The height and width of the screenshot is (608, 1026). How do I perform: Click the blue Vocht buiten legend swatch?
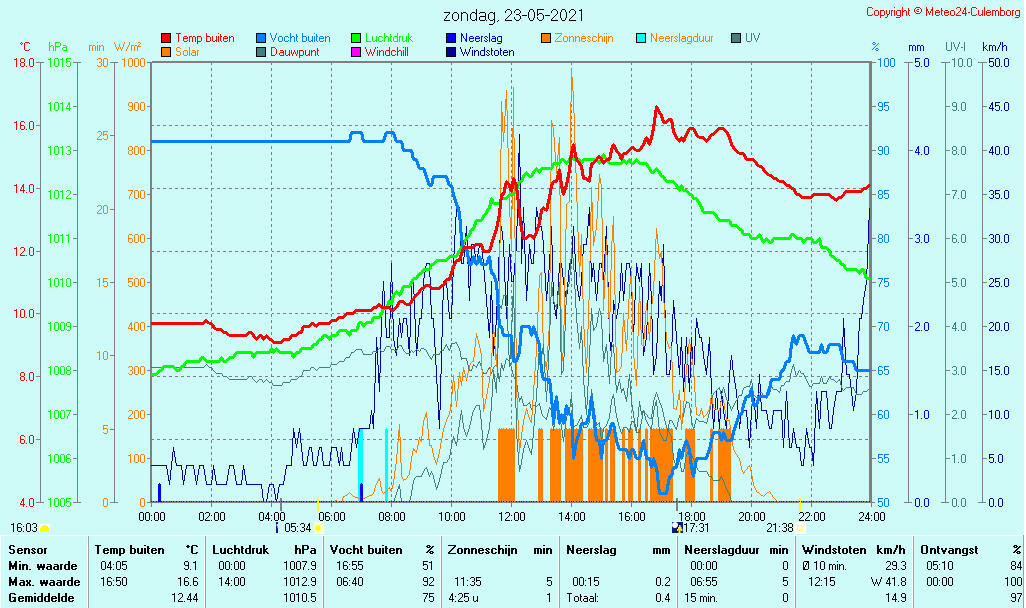click(261, 39)
